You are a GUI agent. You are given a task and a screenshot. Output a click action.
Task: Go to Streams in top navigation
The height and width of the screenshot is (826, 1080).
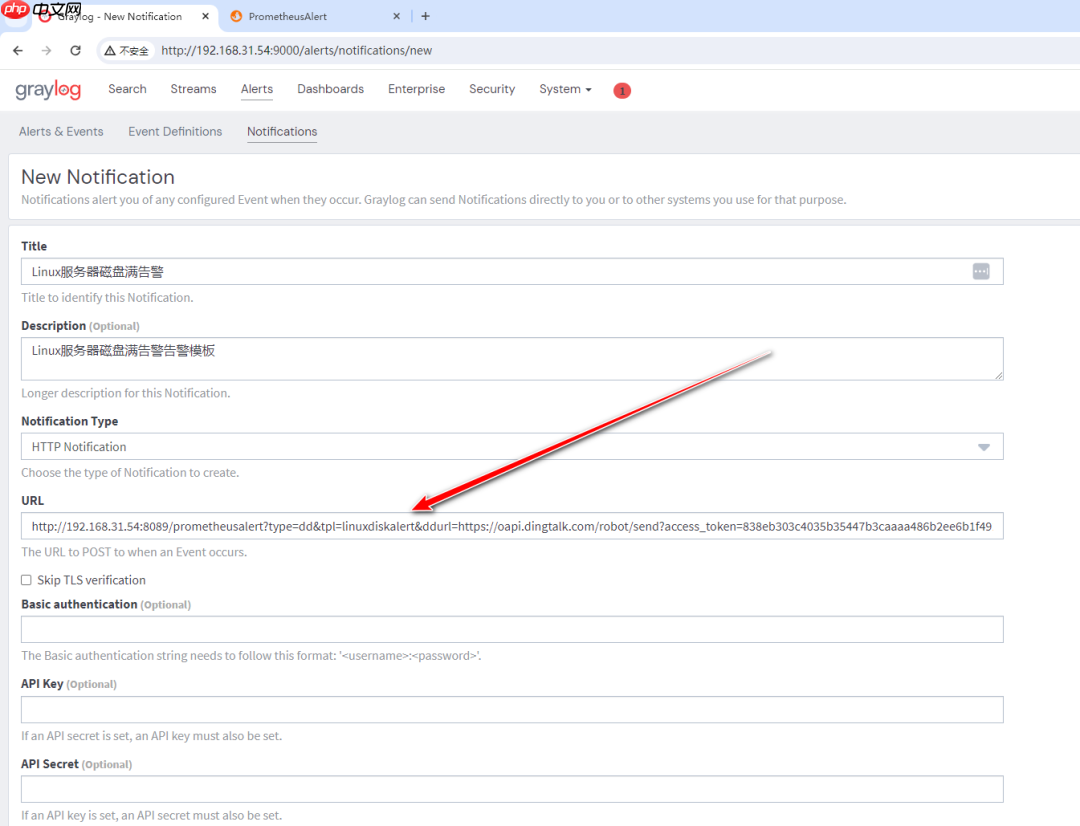pos(194,89)
